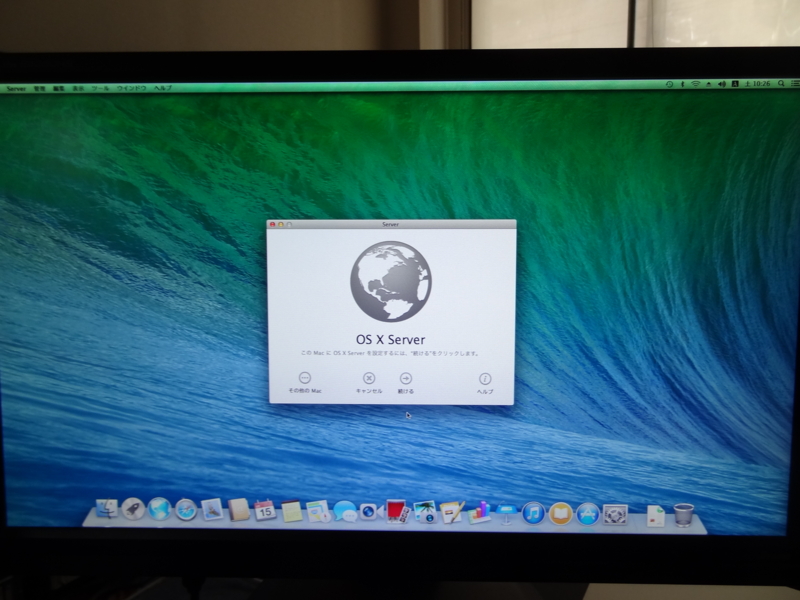Launch Pages pen icon in Dock
The height and width of the screenshot is (600, 800).
pyautogui.click(x=452, y=512)
